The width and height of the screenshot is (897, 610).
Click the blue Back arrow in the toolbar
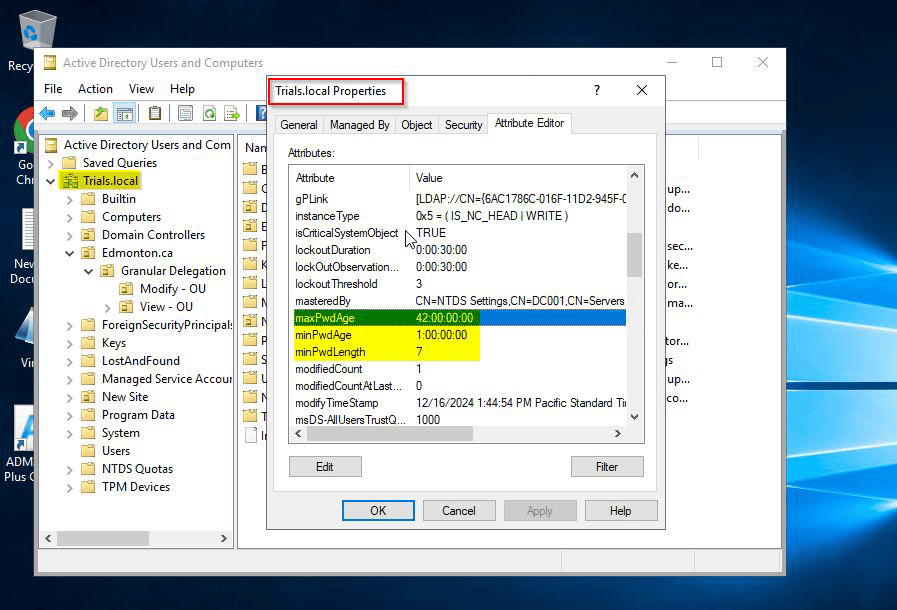pyautogui.click(x=47, y=113)
